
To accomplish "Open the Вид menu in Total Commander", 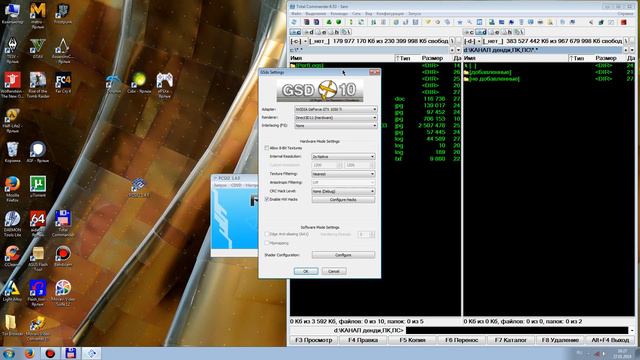I will 369,13.
